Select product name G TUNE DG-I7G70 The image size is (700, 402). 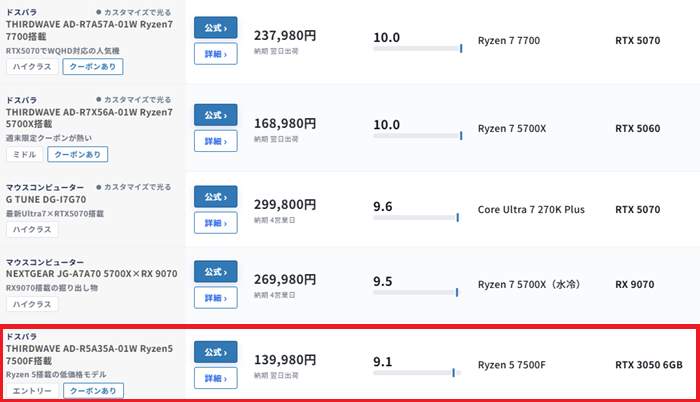click(x=46, y=200)
